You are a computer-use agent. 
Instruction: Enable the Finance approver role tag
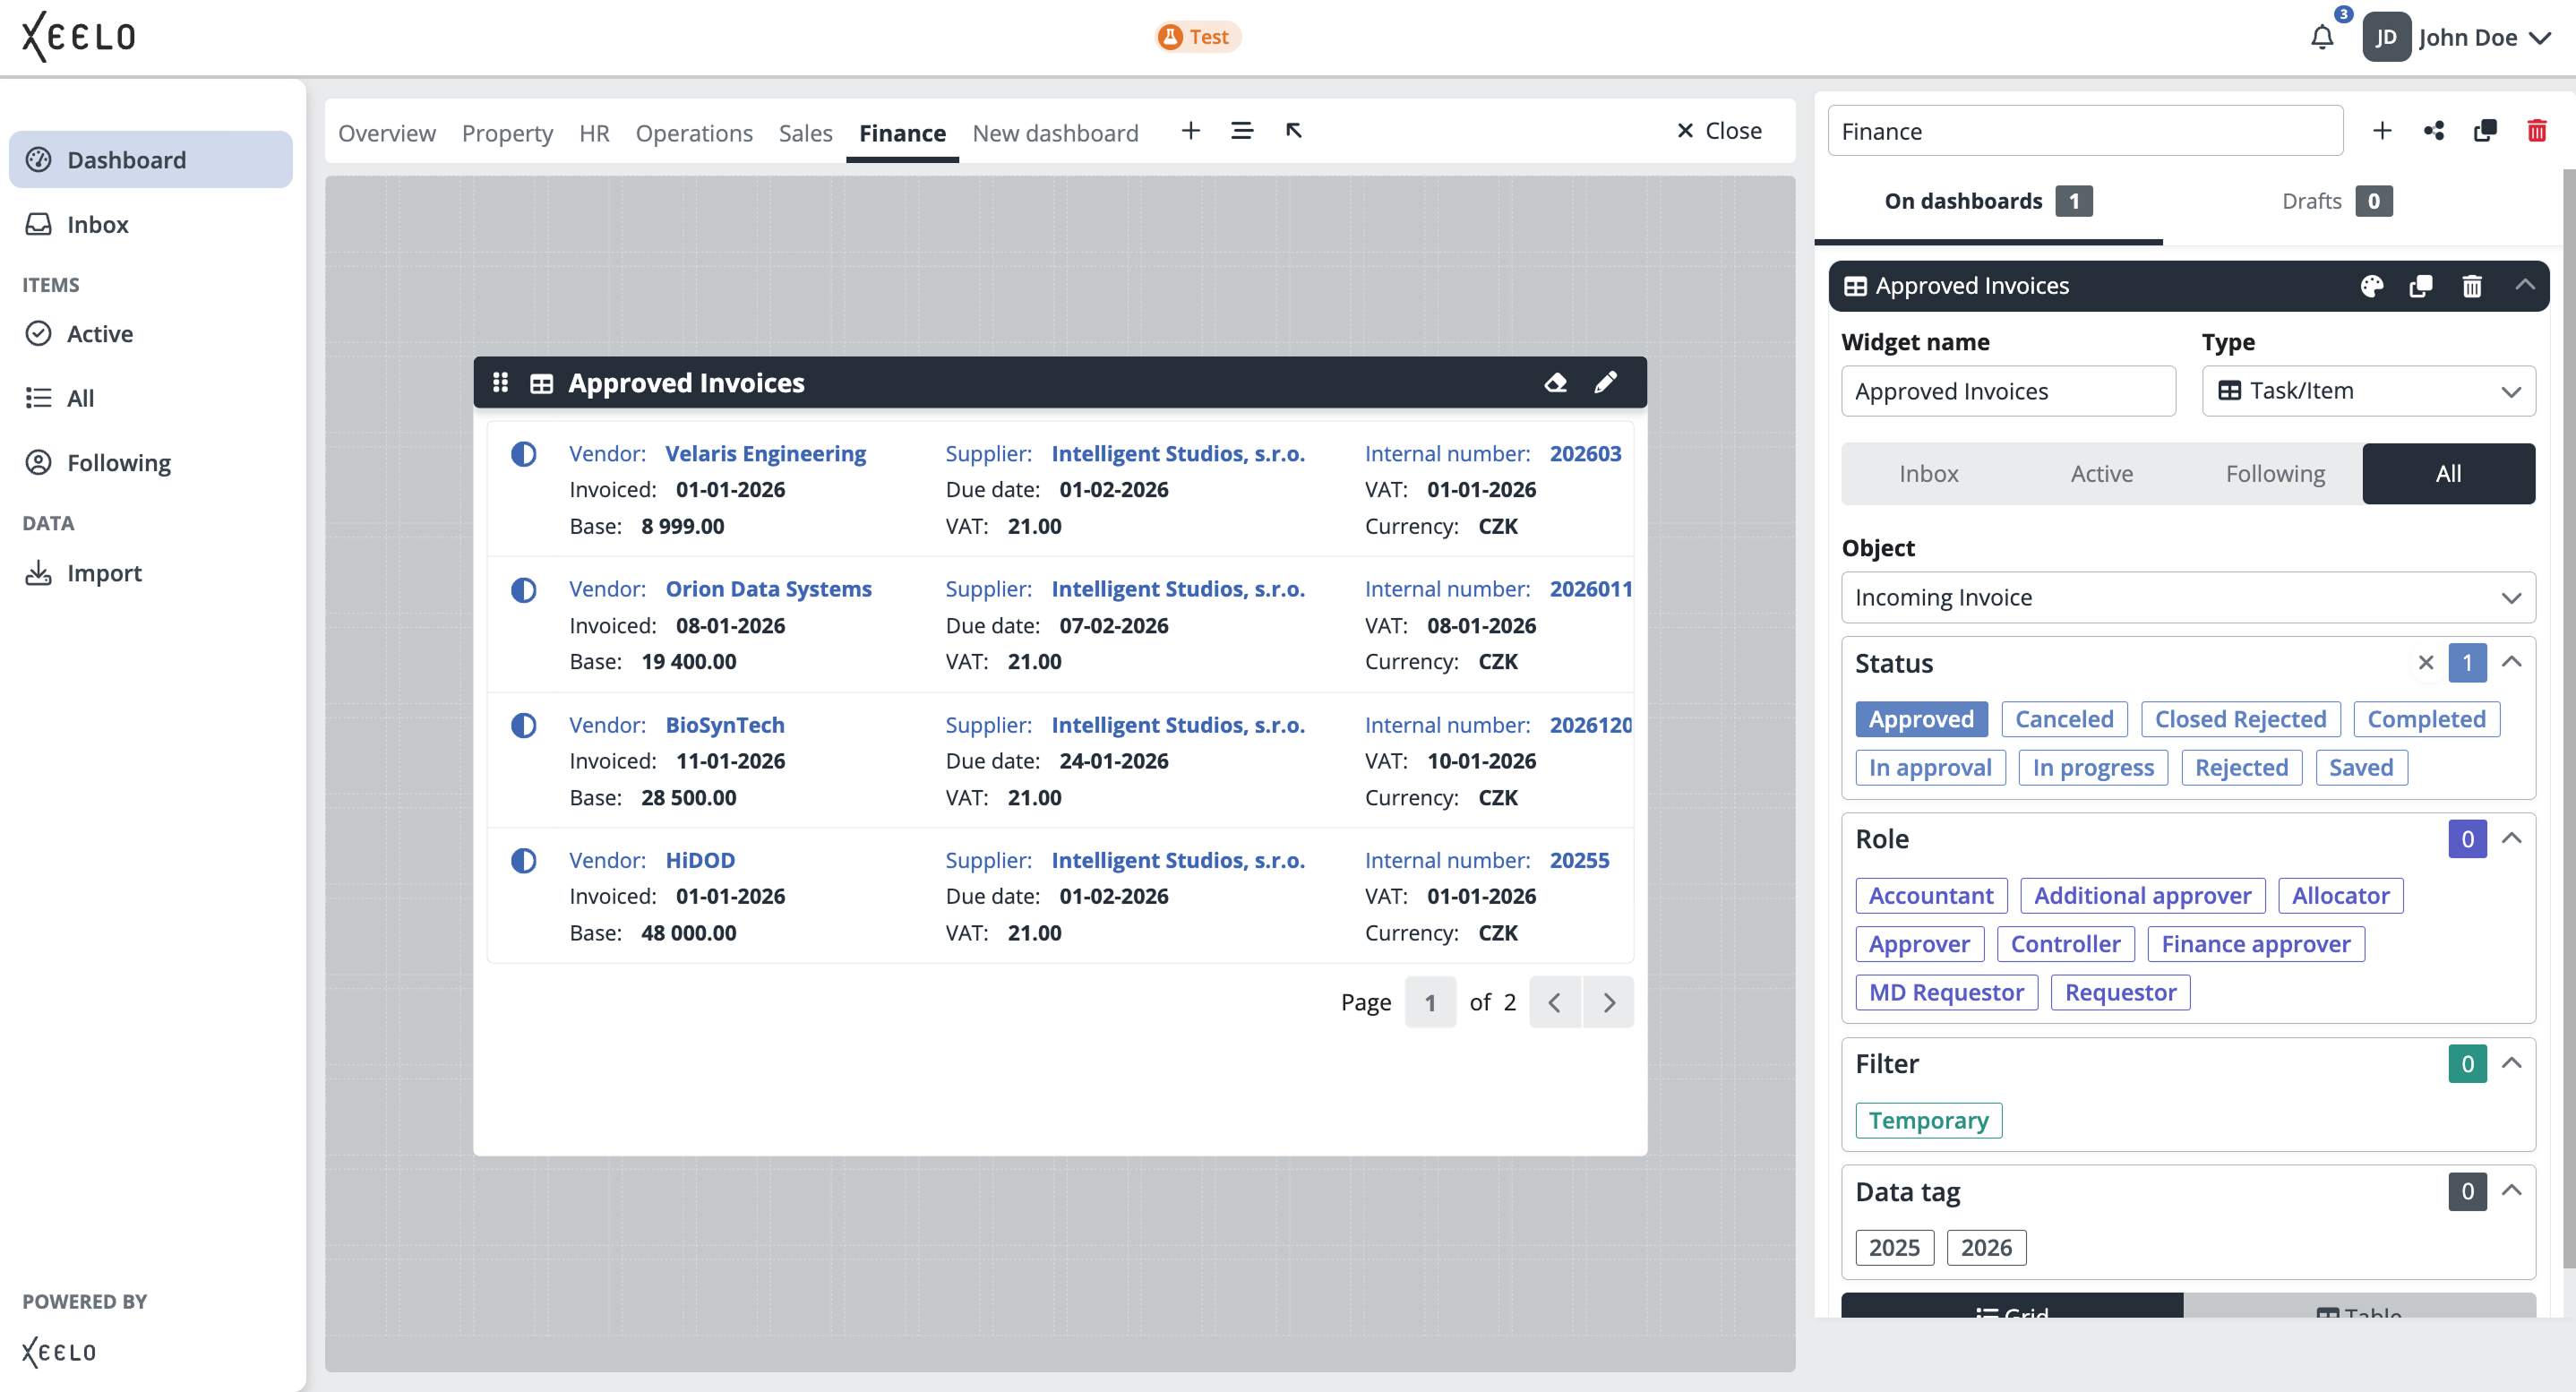pyautogui.click(x=2255, y=944)
